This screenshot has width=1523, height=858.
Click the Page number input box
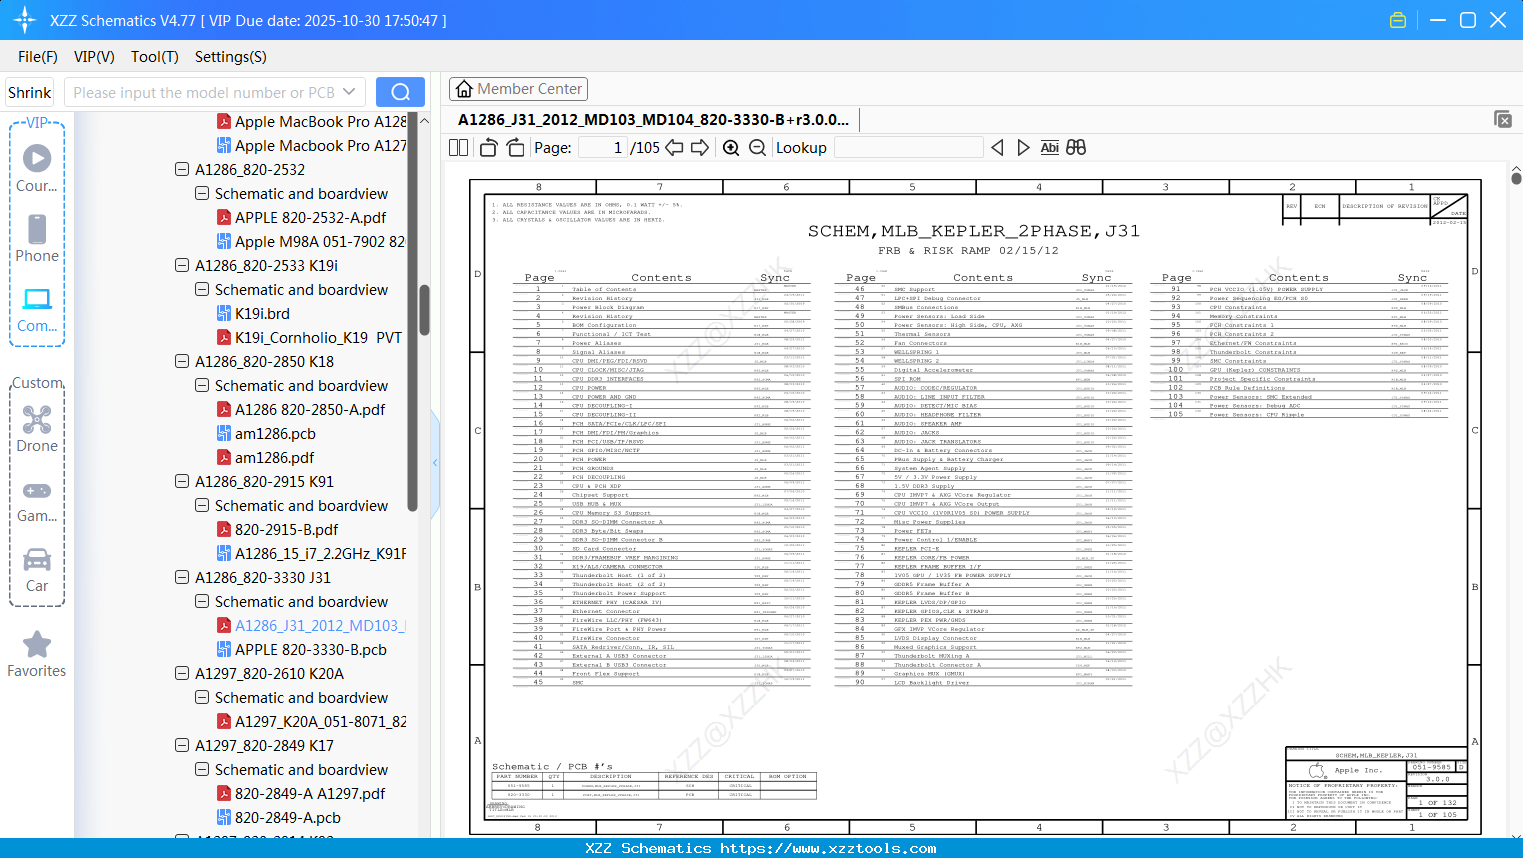click(x=603, y=148)
